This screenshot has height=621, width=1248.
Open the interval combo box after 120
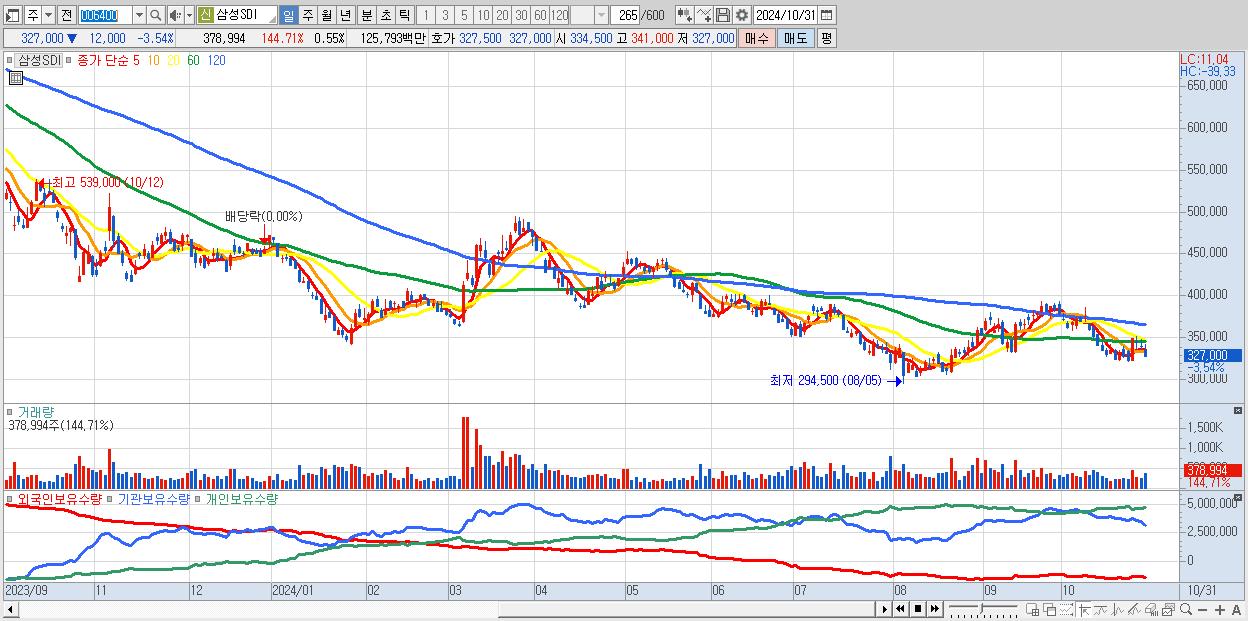click(589, 15)
